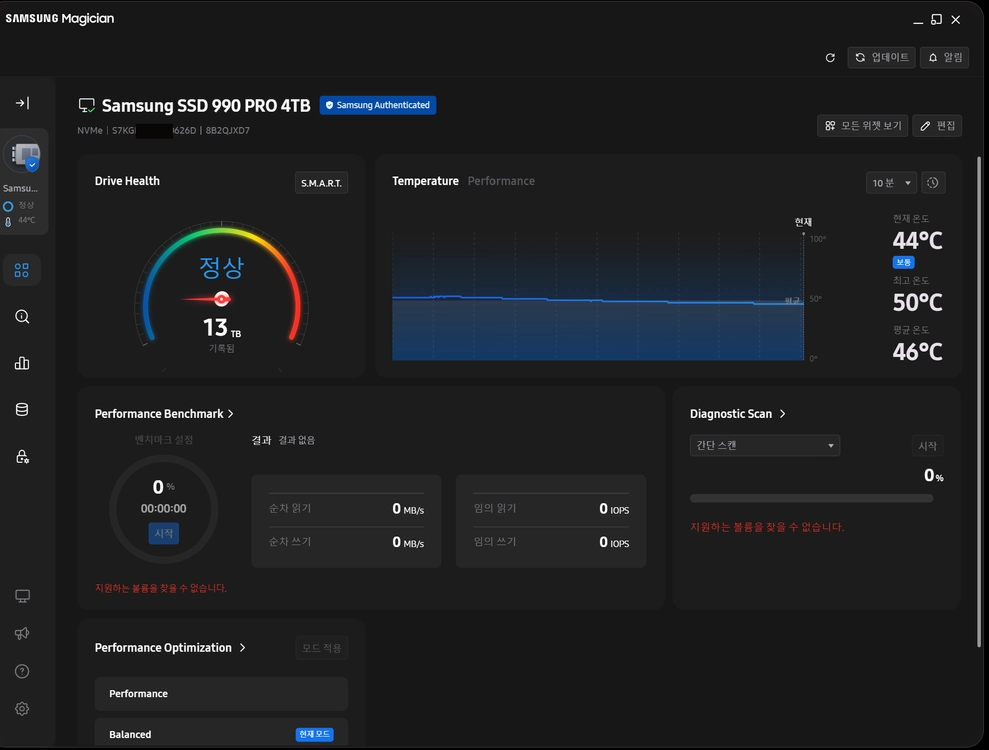Click the Samsung Authenticated badge
The height and width of the screenshot is (750, 989).
coord(377,105)
